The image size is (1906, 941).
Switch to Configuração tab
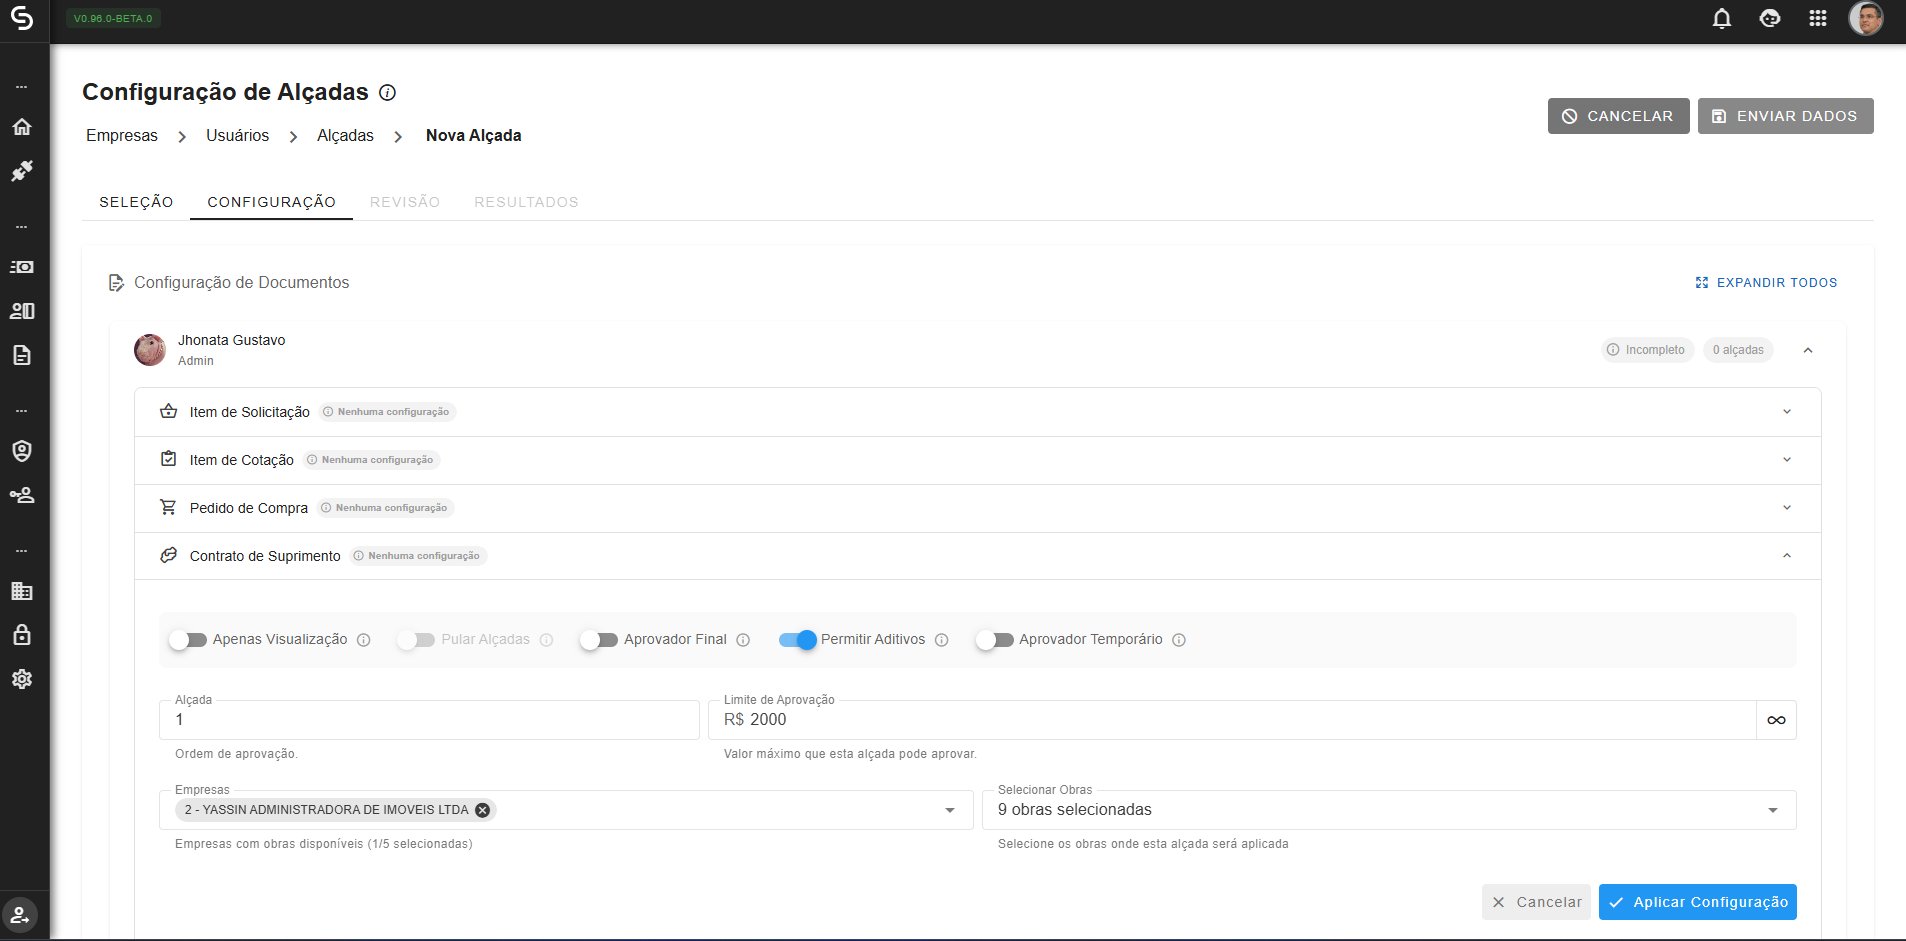pyautogui.click(x=271, y=202)
